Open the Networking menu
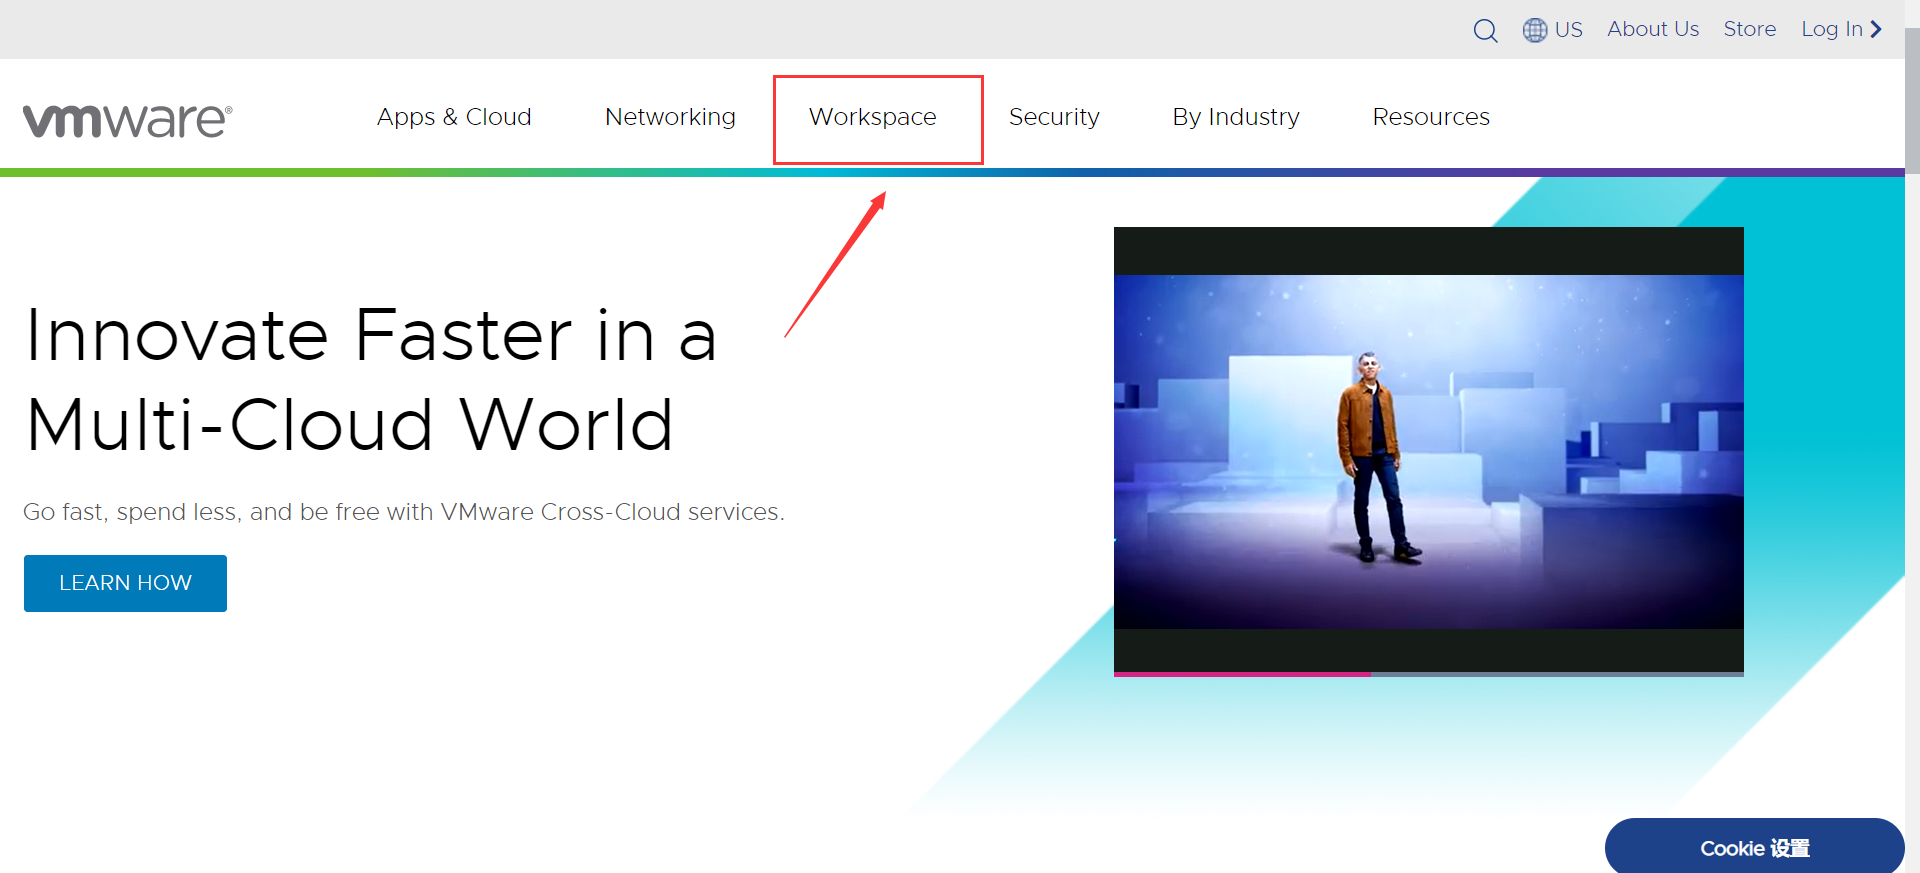This screenshot has width=1920, height=873. [x=670, y=117]
